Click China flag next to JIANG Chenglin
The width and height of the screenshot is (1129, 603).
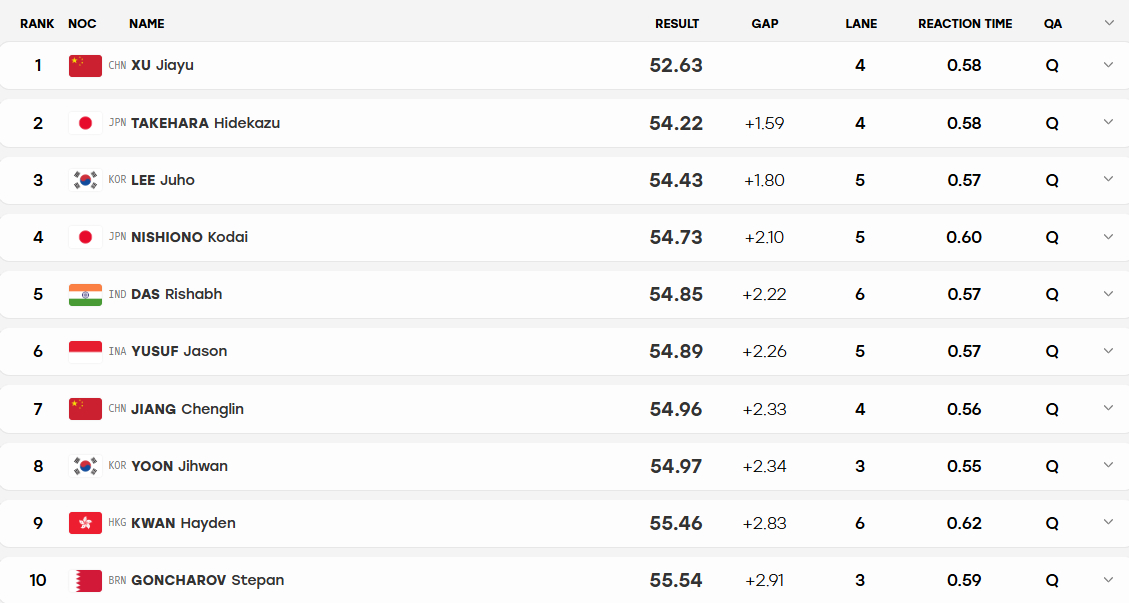pos(85,409)
